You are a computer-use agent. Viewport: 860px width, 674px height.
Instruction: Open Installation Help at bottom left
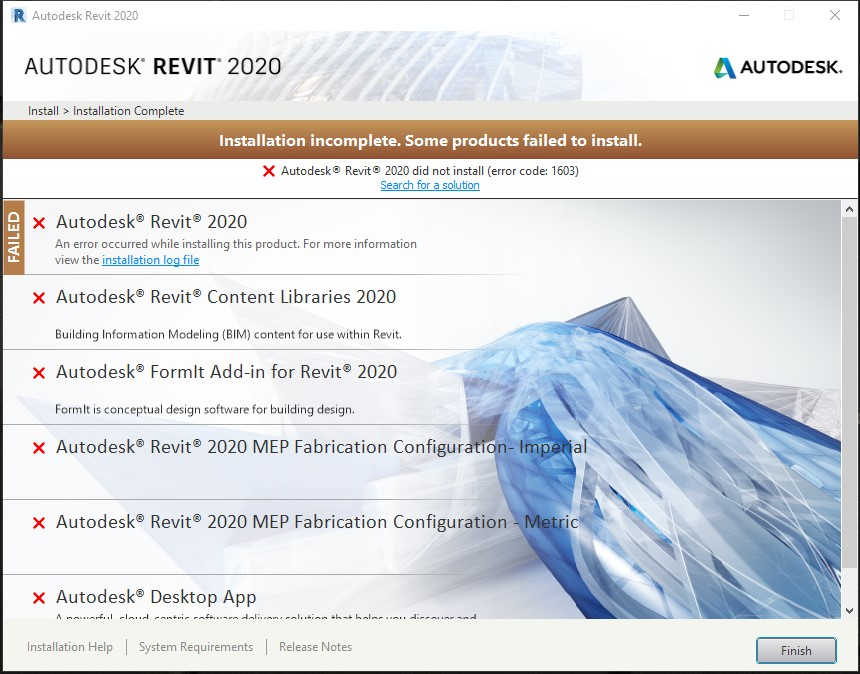pos(69,647)
